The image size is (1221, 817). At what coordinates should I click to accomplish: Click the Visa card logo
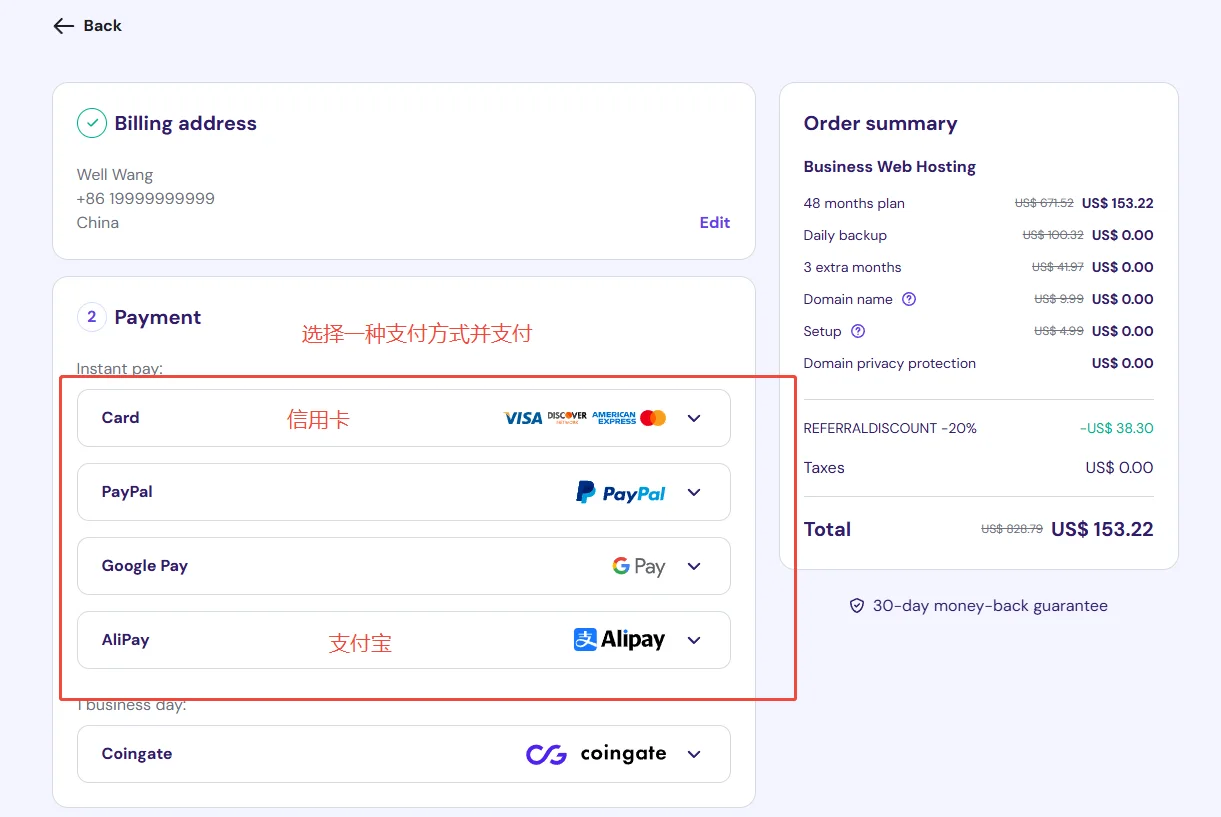click(523, 418)
